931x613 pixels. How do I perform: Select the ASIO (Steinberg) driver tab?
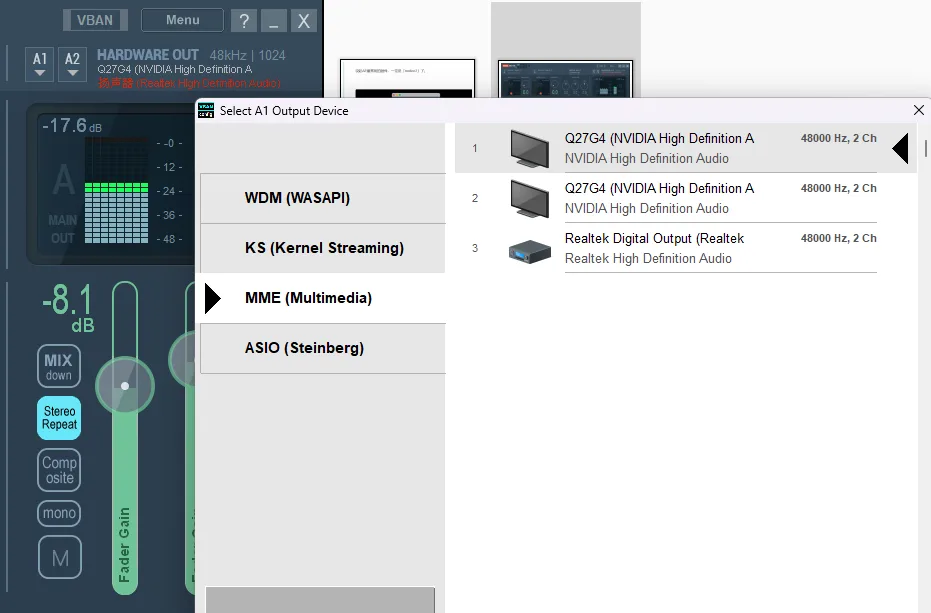323,348
